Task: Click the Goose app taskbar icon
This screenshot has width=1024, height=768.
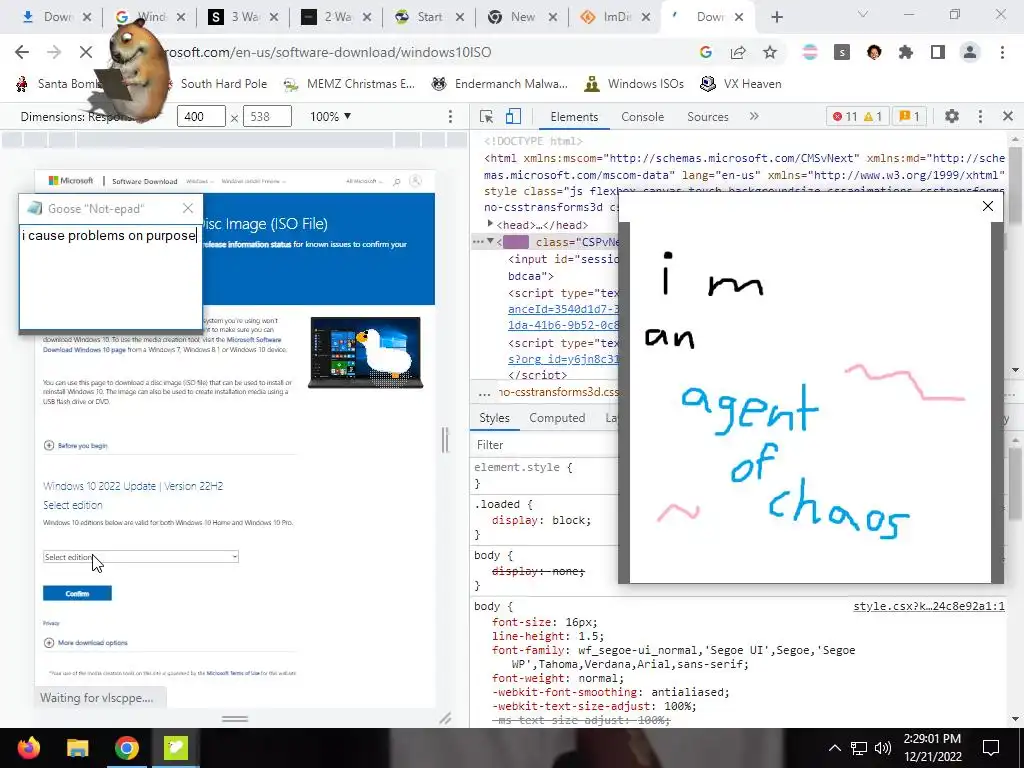Action: [x=176, y=748]
